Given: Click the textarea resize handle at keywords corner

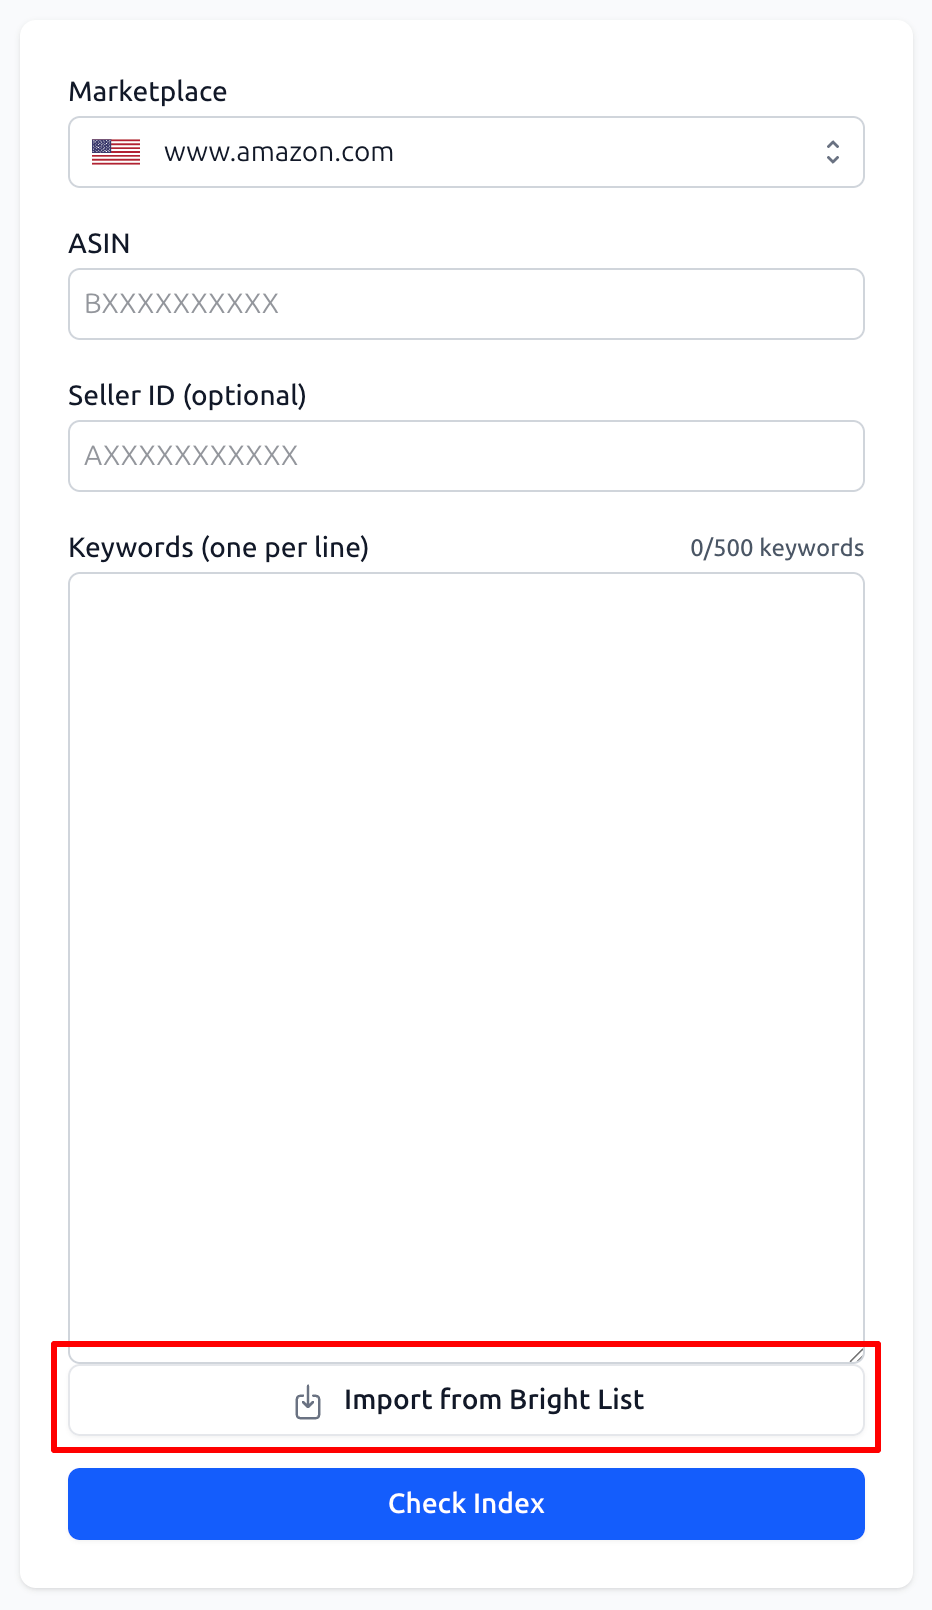Looking at the screenshot, I should (855, 1355).
